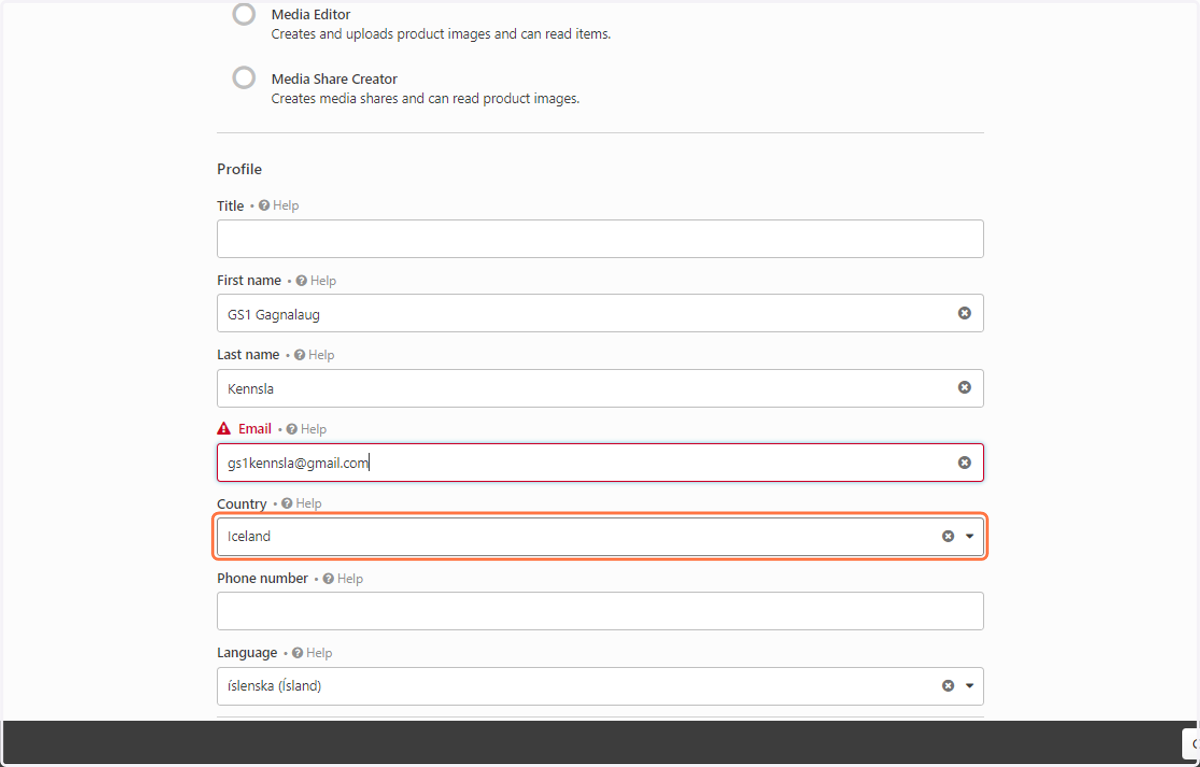Click the First name input field
This screenshot has height=767, width=1200.
(x=600, y=313)
